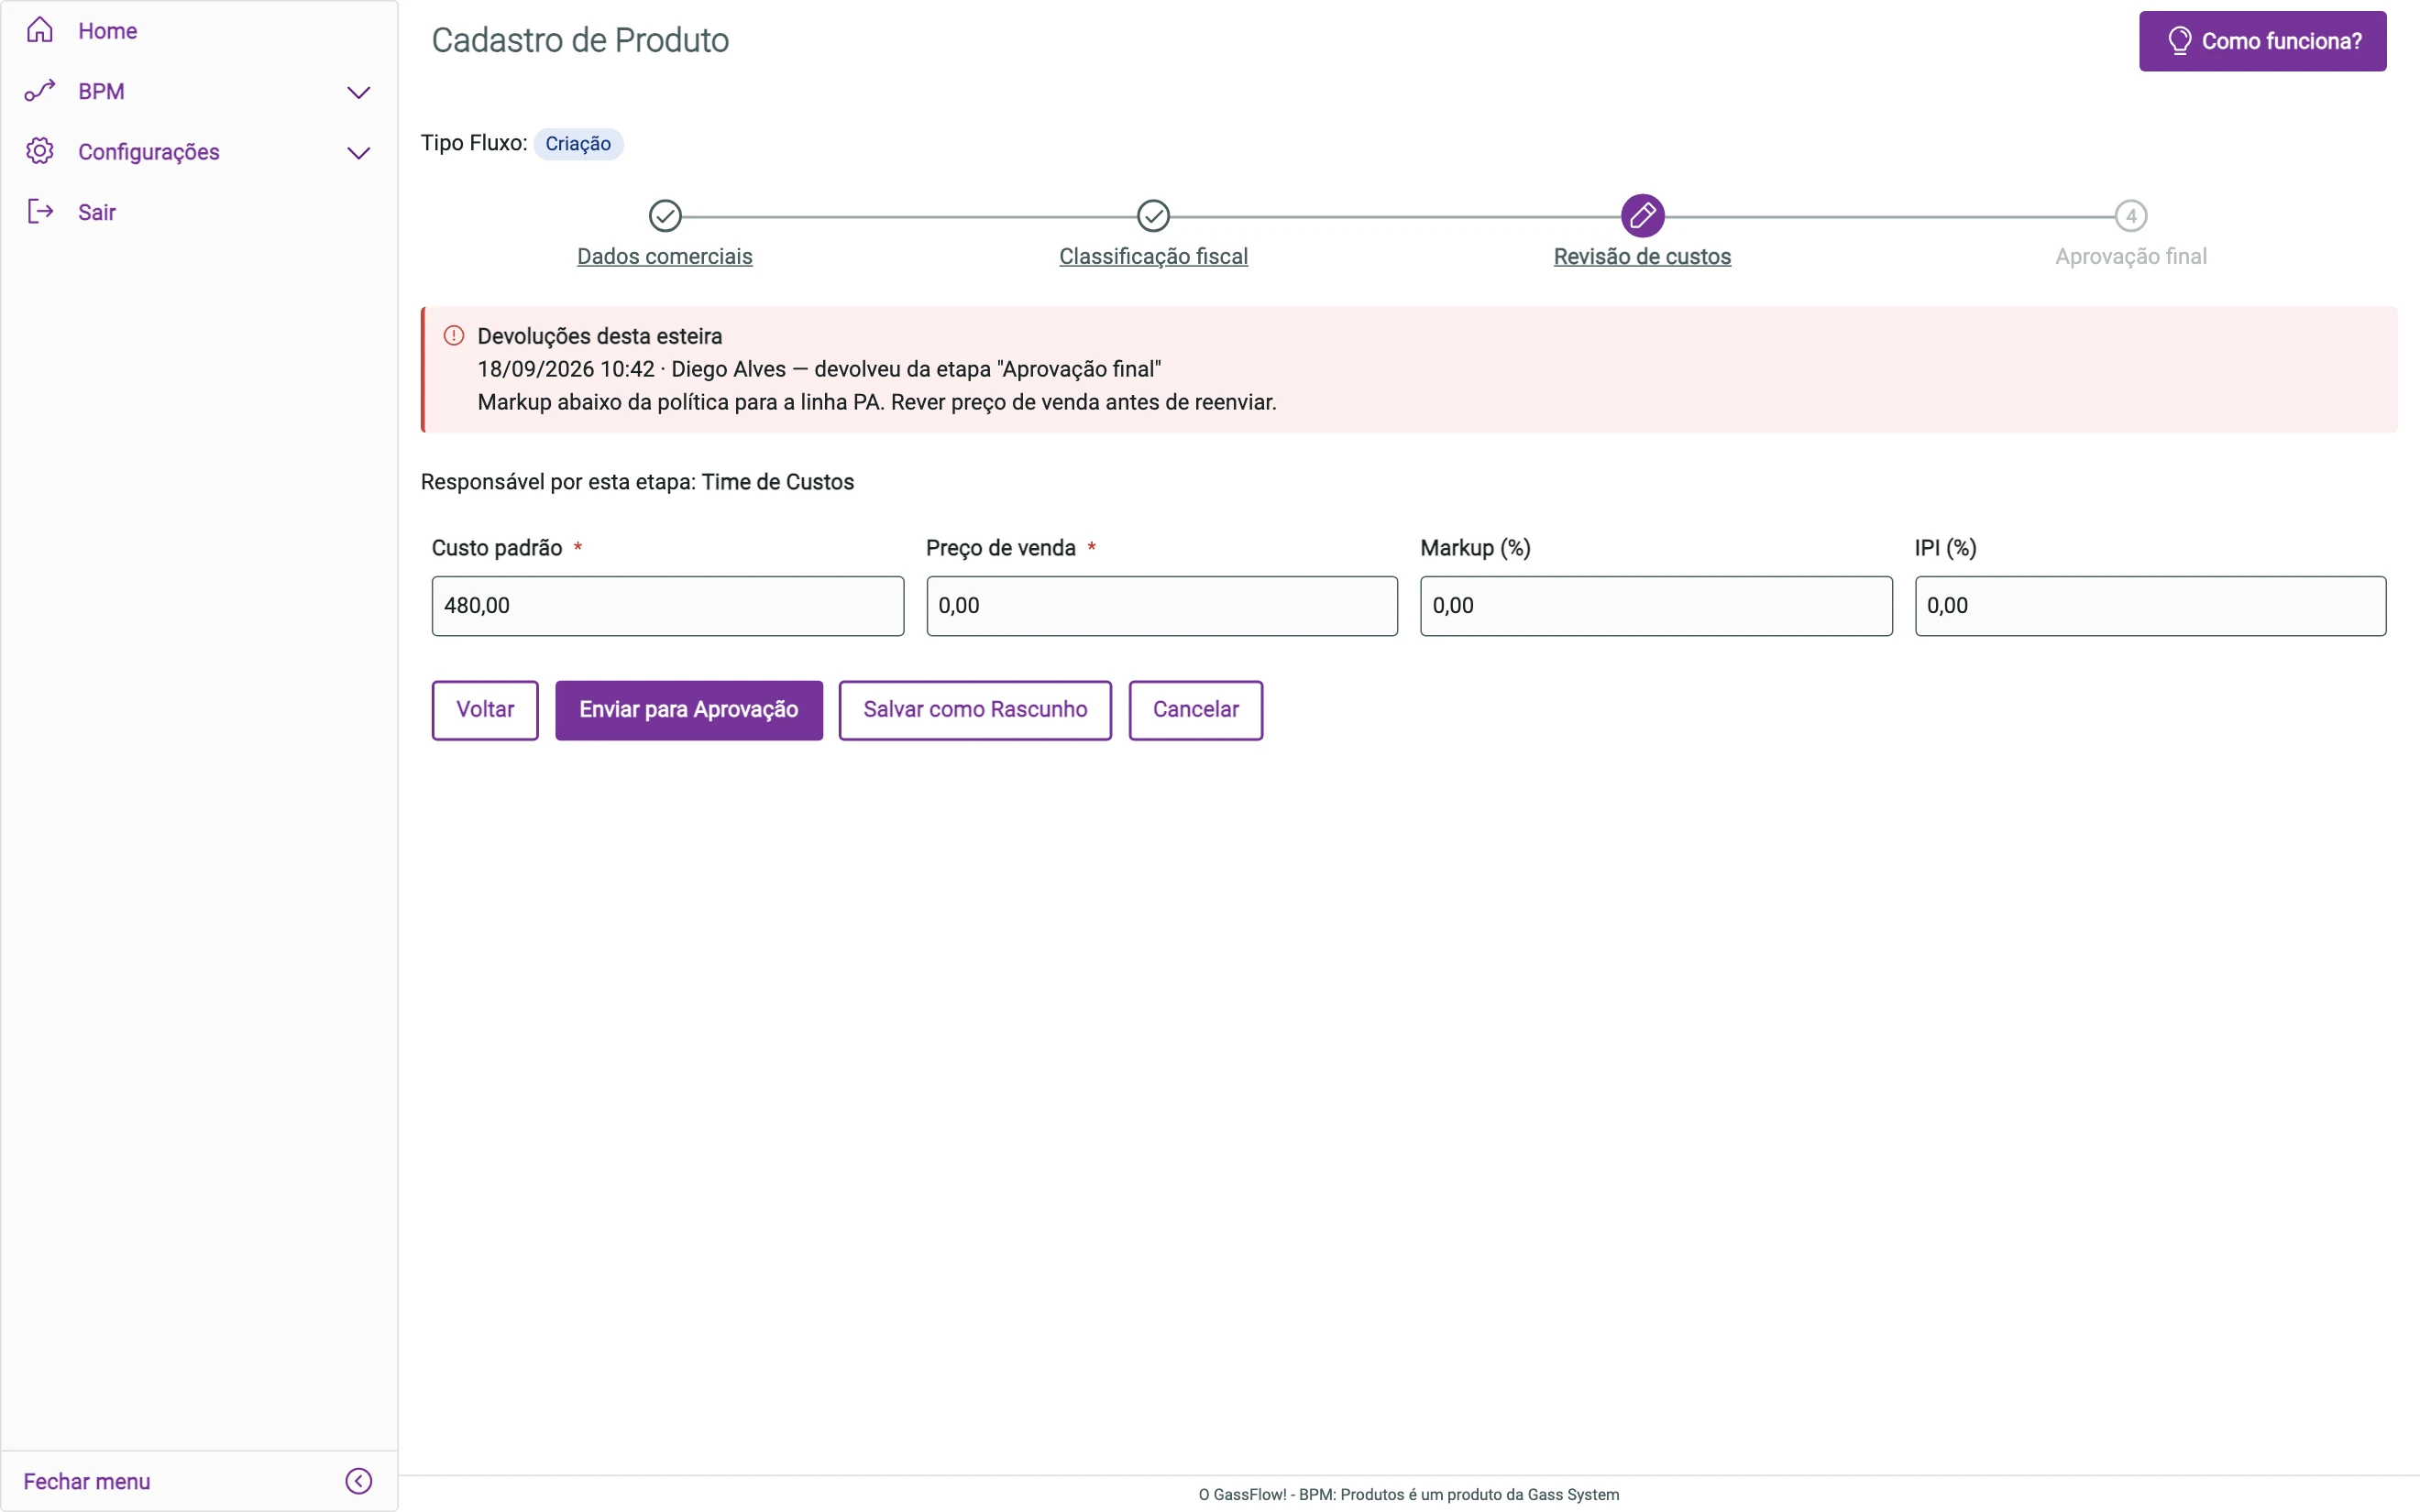Focus the Custo padrão input field
Screen dimensions: 2420x1512
click(x=668, y=606)
